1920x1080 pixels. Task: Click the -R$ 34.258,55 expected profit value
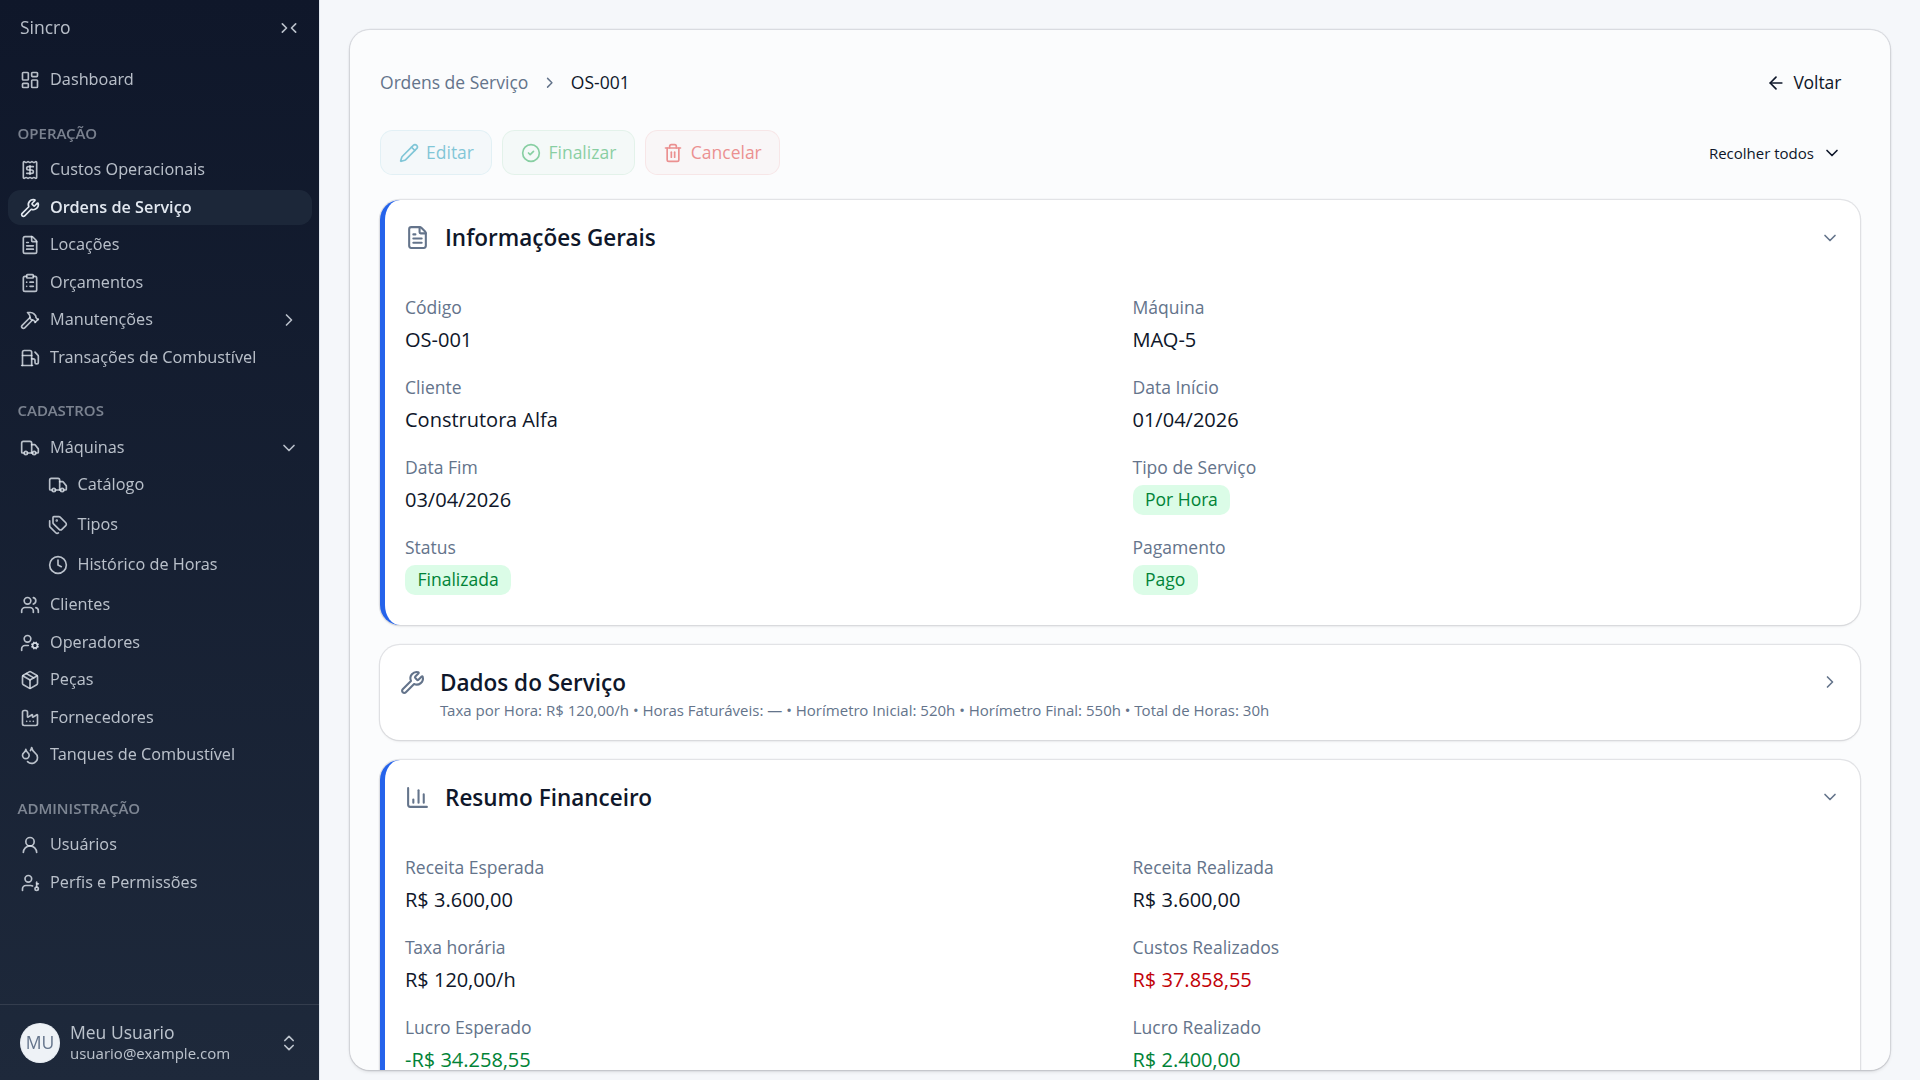468,1060
